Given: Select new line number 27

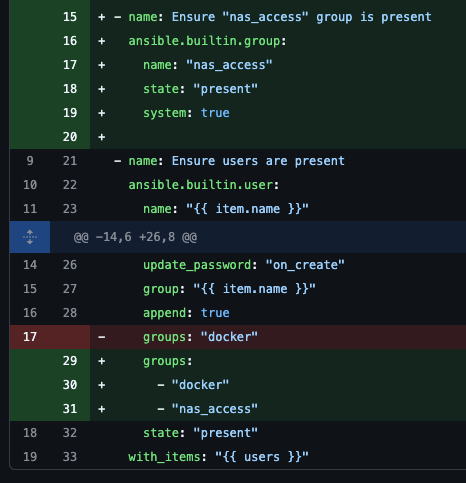Looking at the screenshot, I should pyautogui.click(x=70, y=289).
